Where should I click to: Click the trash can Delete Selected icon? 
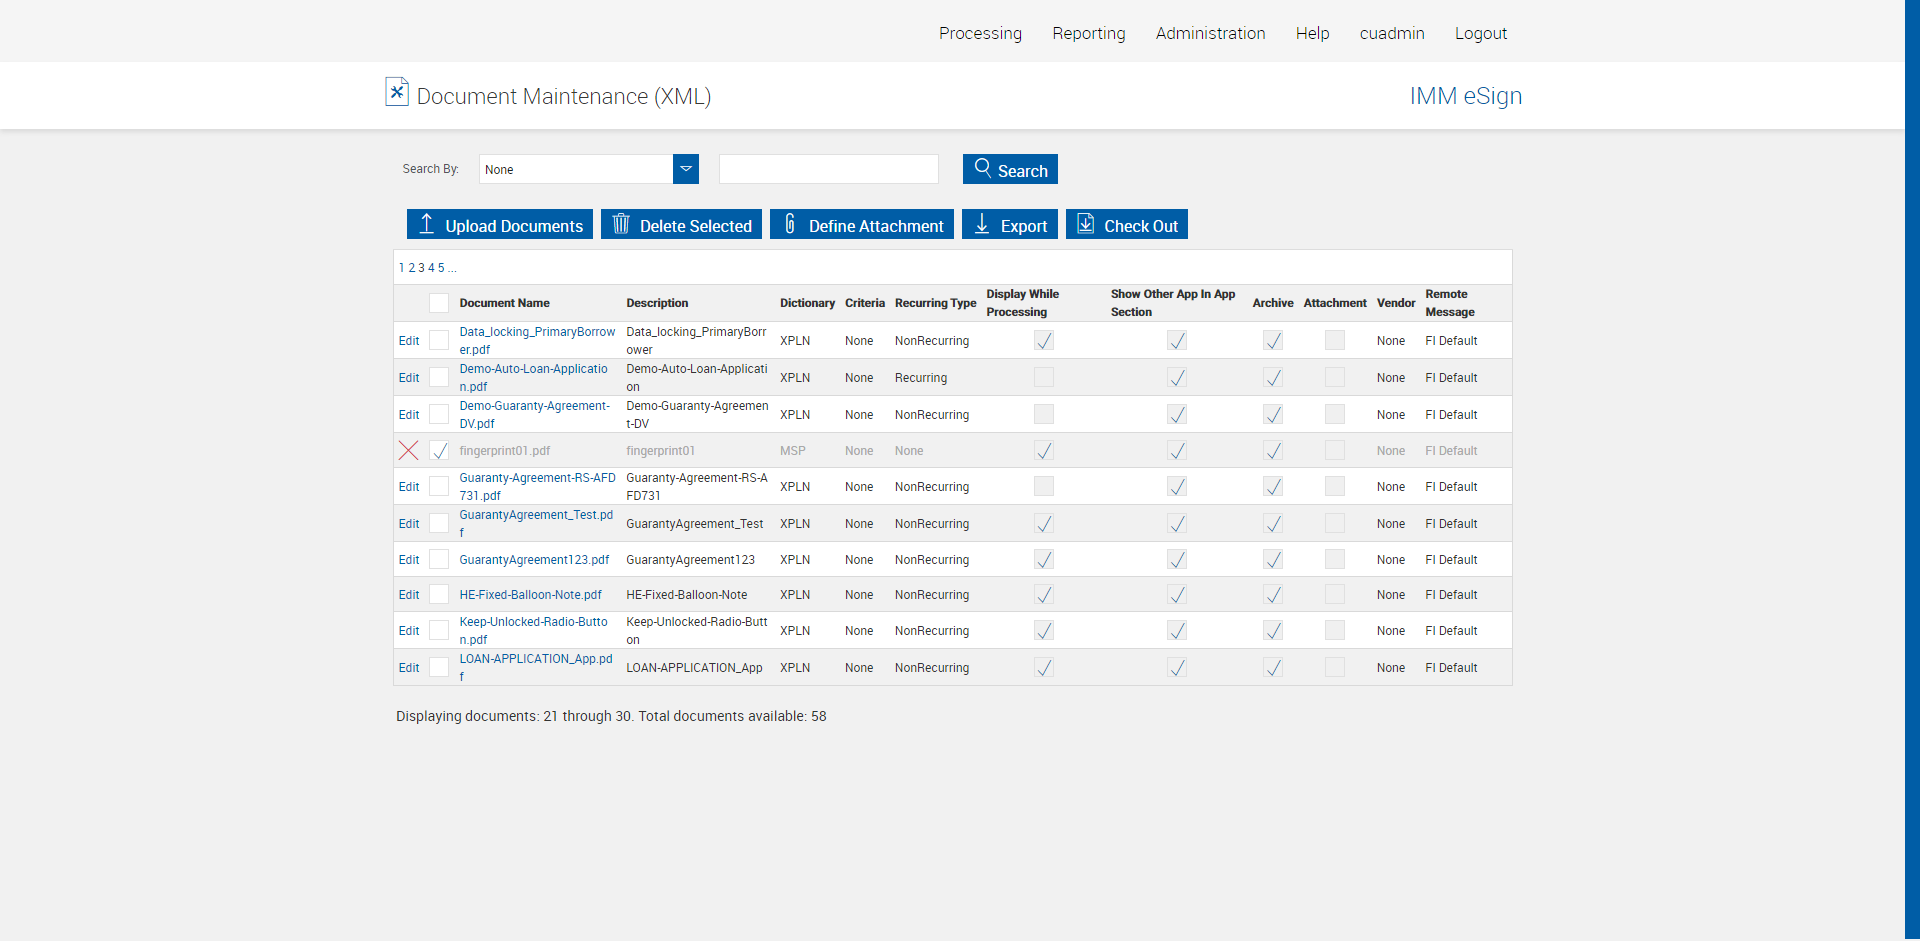tap(621, 224)
